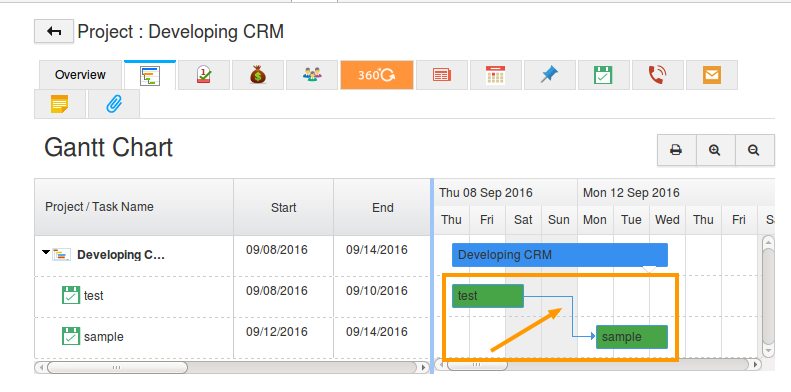791x392 pixels.
Task: Click the green sample task bar
Action: [632, 337]
